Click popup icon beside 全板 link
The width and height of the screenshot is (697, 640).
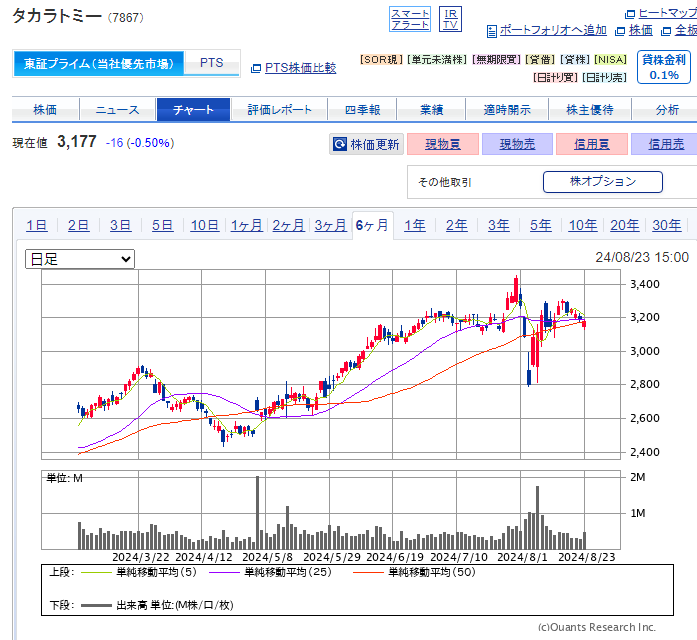[666, 31]
